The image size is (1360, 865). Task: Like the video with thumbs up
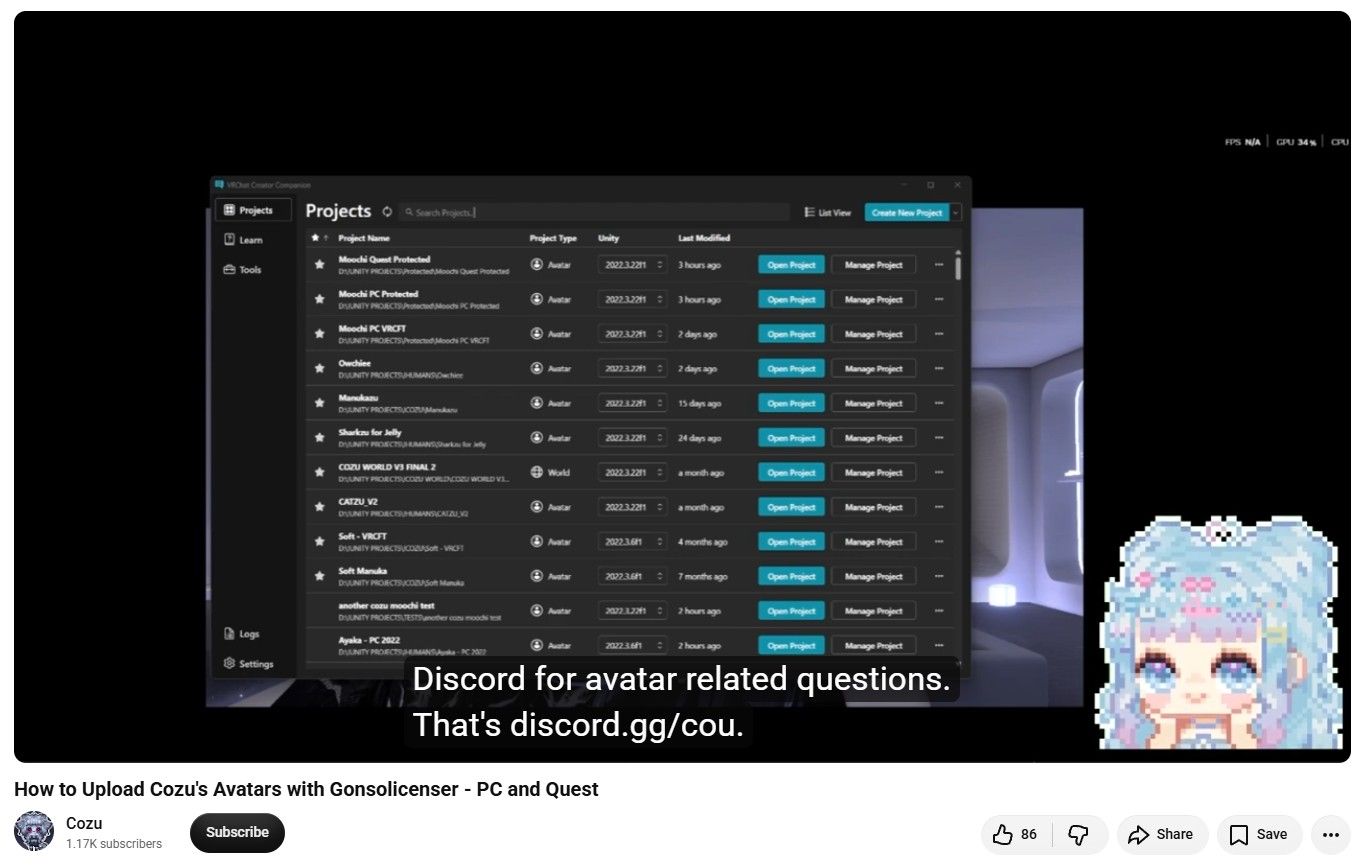[1014, 834]
